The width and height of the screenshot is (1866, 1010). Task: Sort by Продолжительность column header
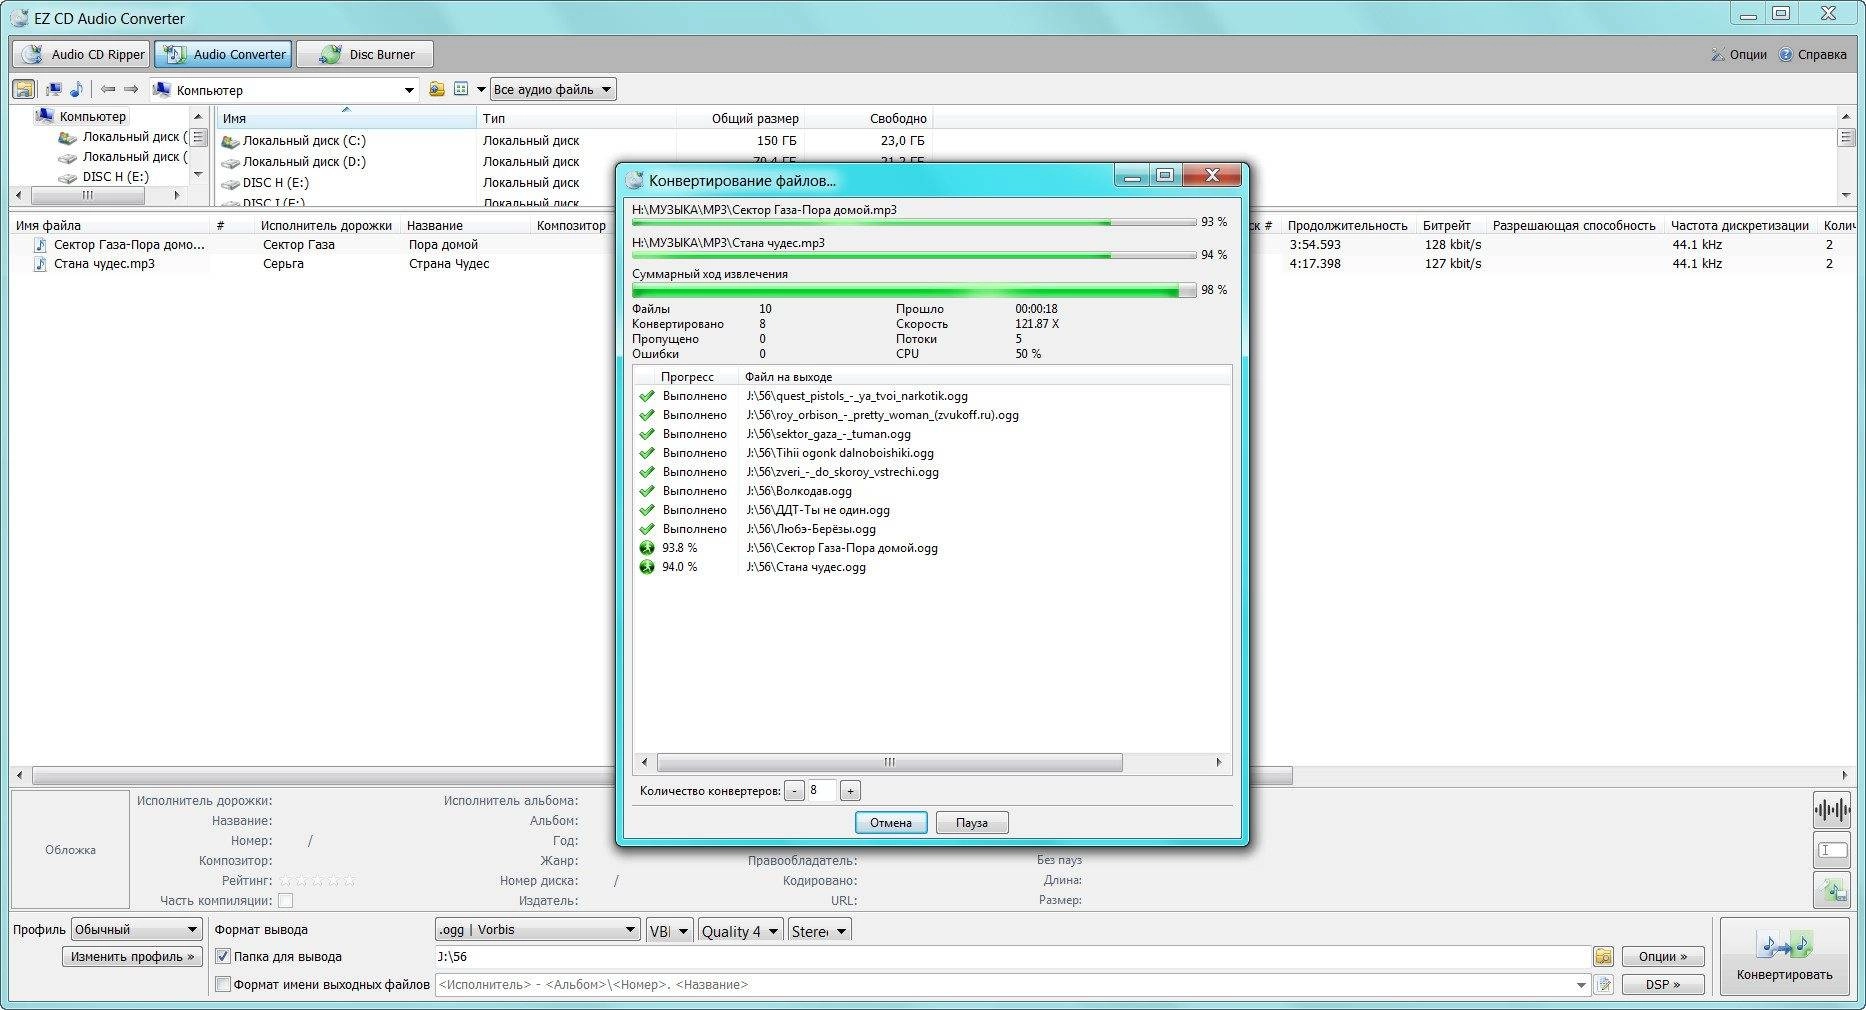click(1347, 226)
